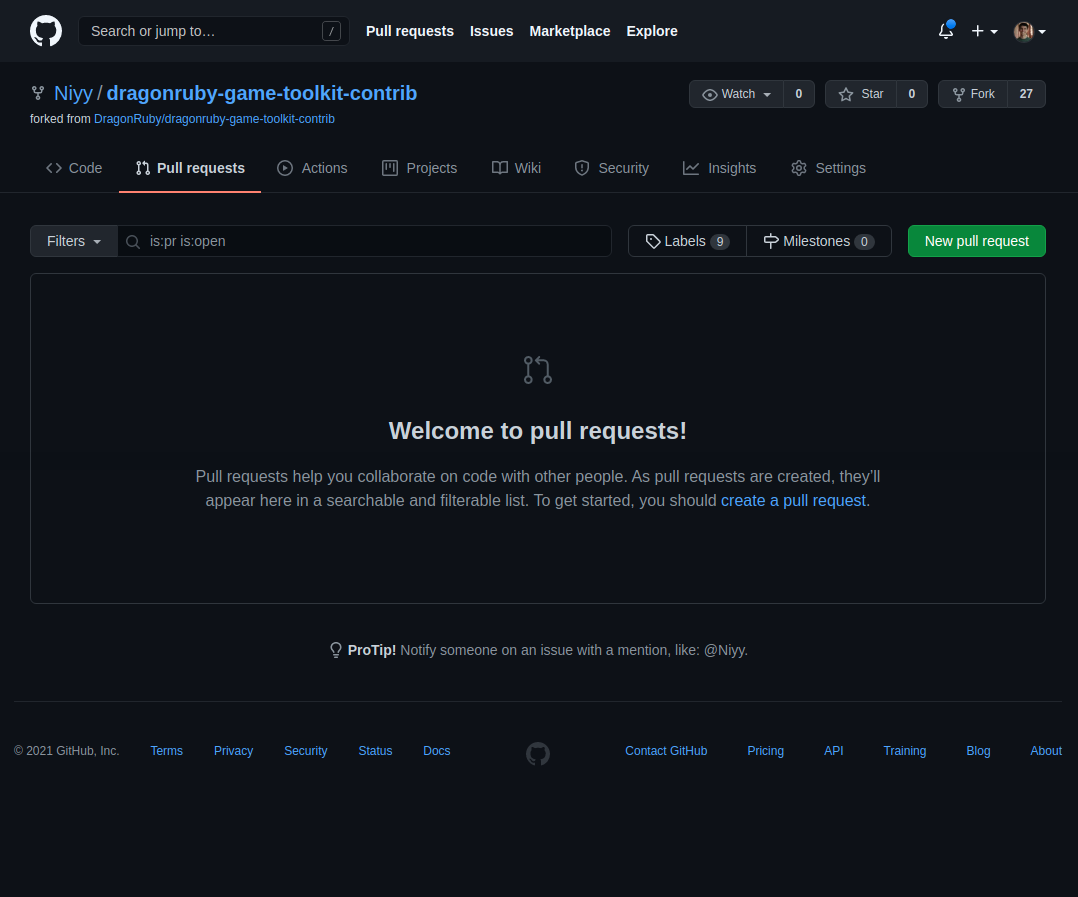Expand the Filters dropdown
The height and width of the screenshot is (897, 1078).
[74, 241]
